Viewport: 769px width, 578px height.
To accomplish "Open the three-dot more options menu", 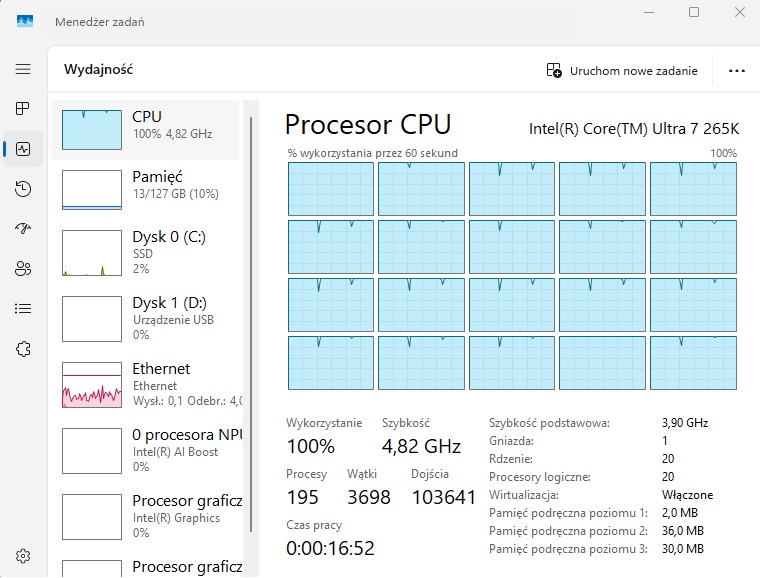I will point(738,71).
